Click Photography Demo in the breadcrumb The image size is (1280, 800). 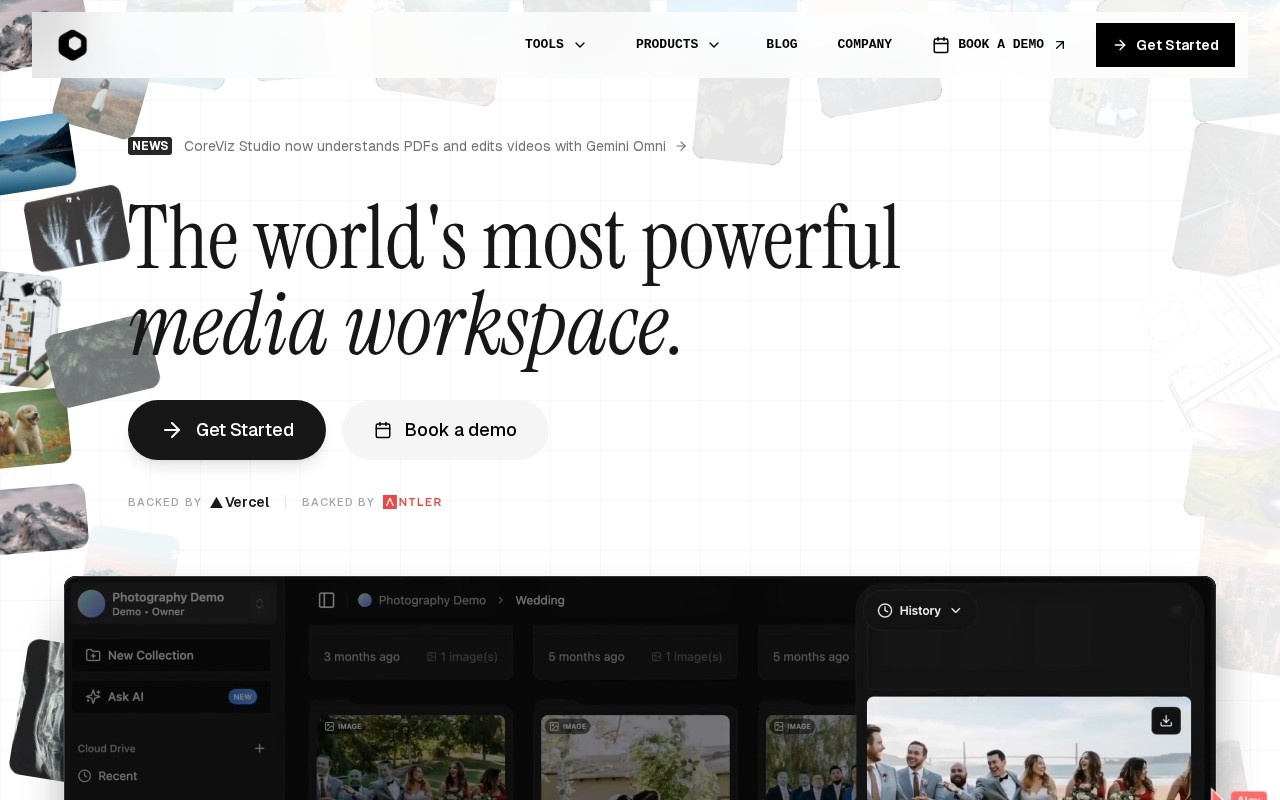422,600
